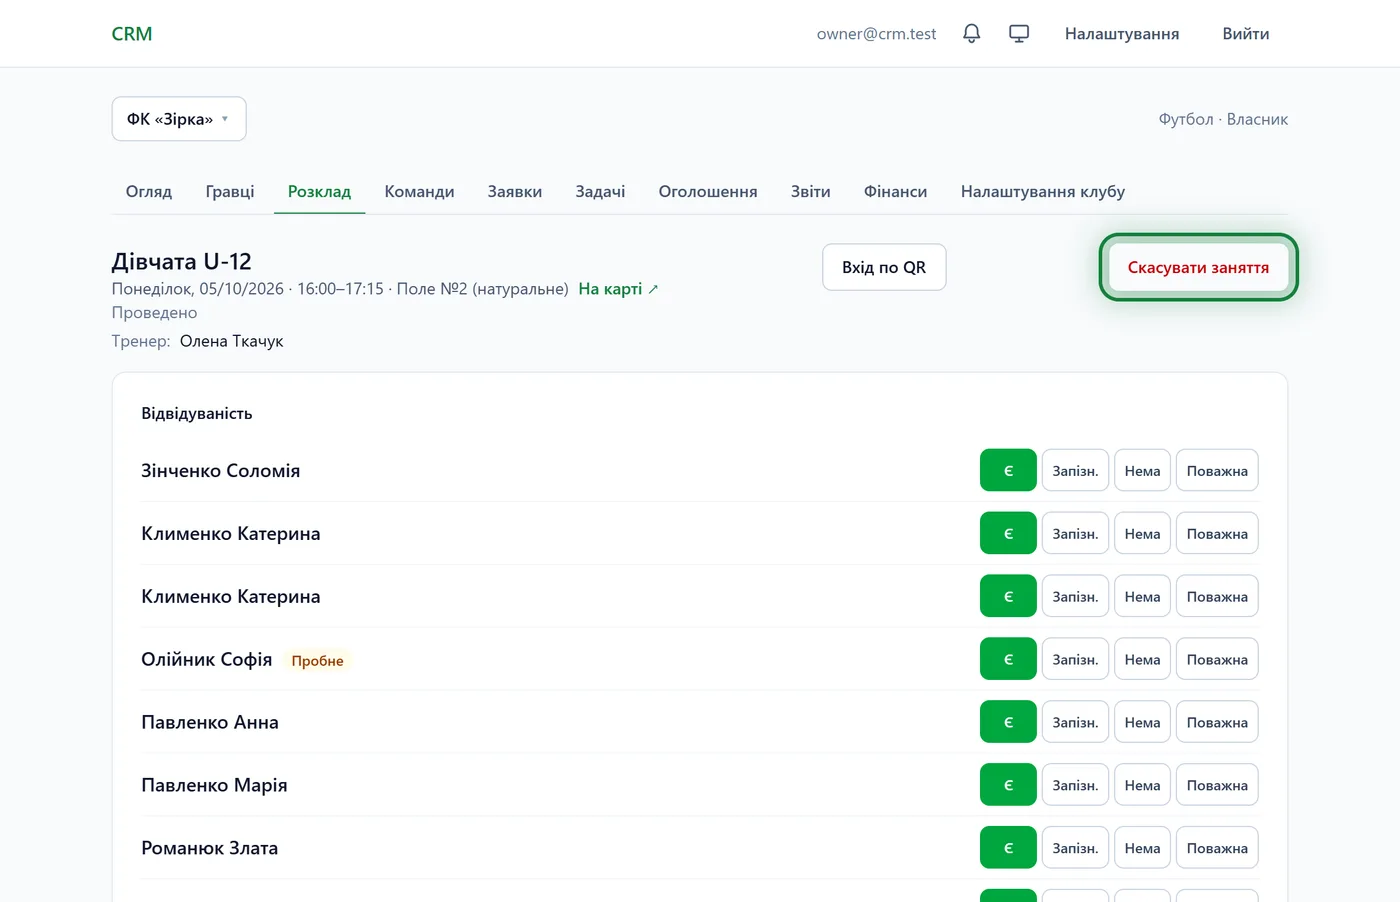
Task: Open the ФК «Зірка» club selector
Action: tap(179, 119)
